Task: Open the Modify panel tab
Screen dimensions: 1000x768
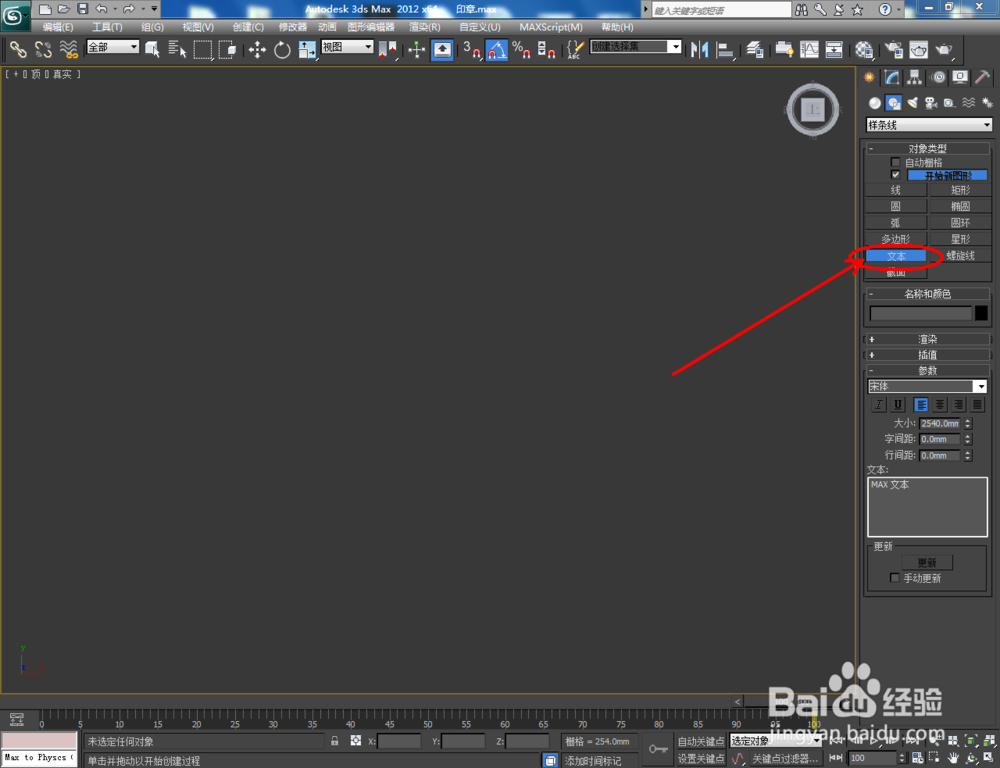Action: (892, 77)
